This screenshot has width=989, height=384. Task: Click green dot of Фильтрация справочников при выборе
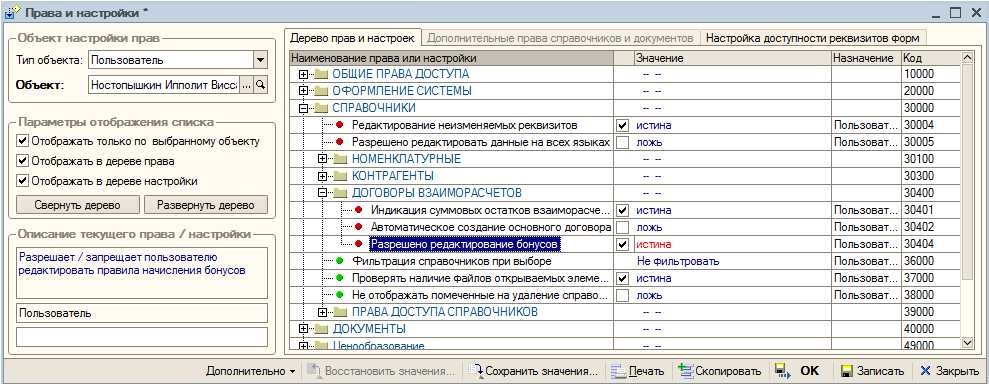click(340, 261)
